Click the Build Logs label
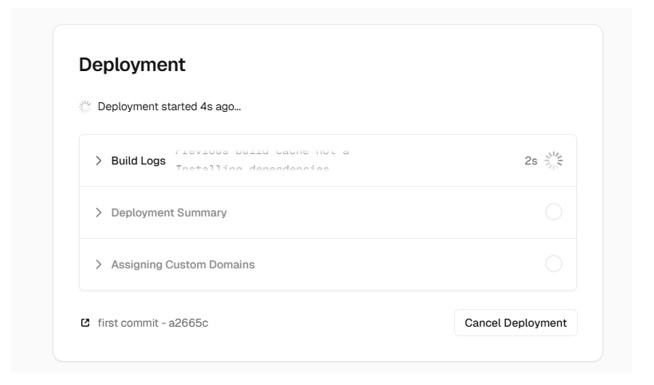The width and height of the screenshot is (654, 385). pos(138,161)
